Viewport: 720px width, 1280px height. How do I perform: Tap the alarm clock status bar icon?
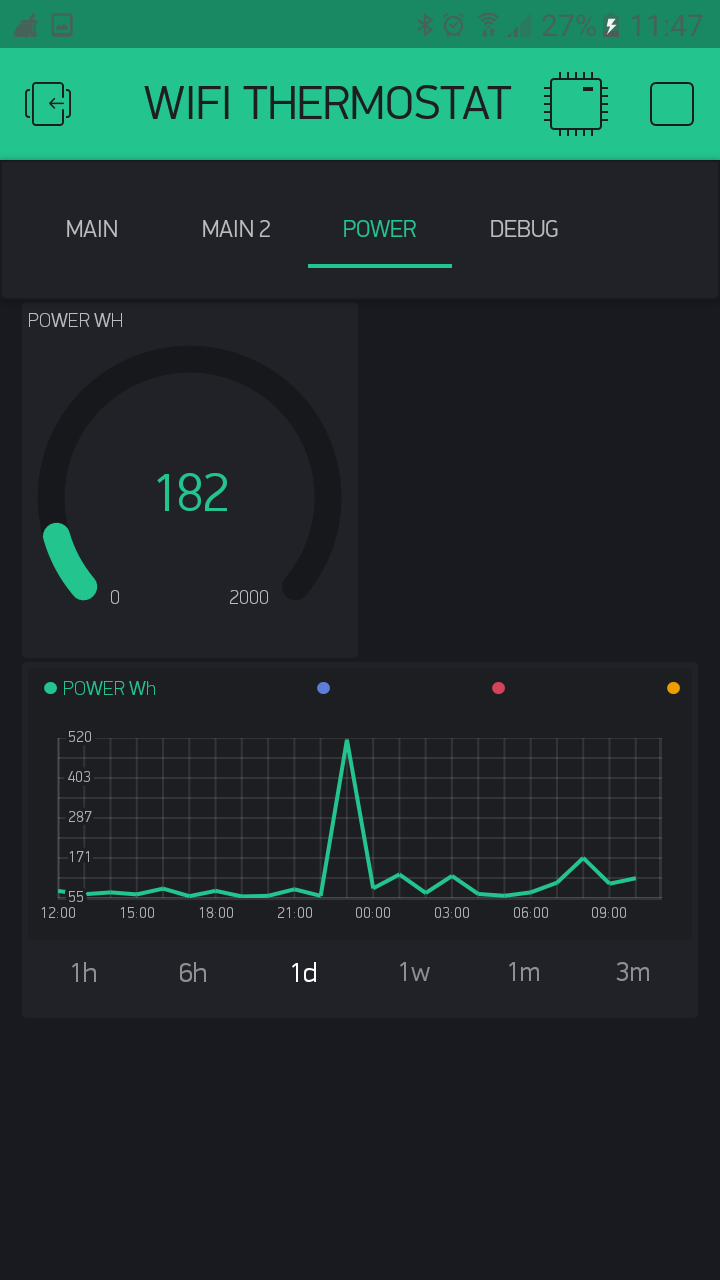(x=454, y=25)
